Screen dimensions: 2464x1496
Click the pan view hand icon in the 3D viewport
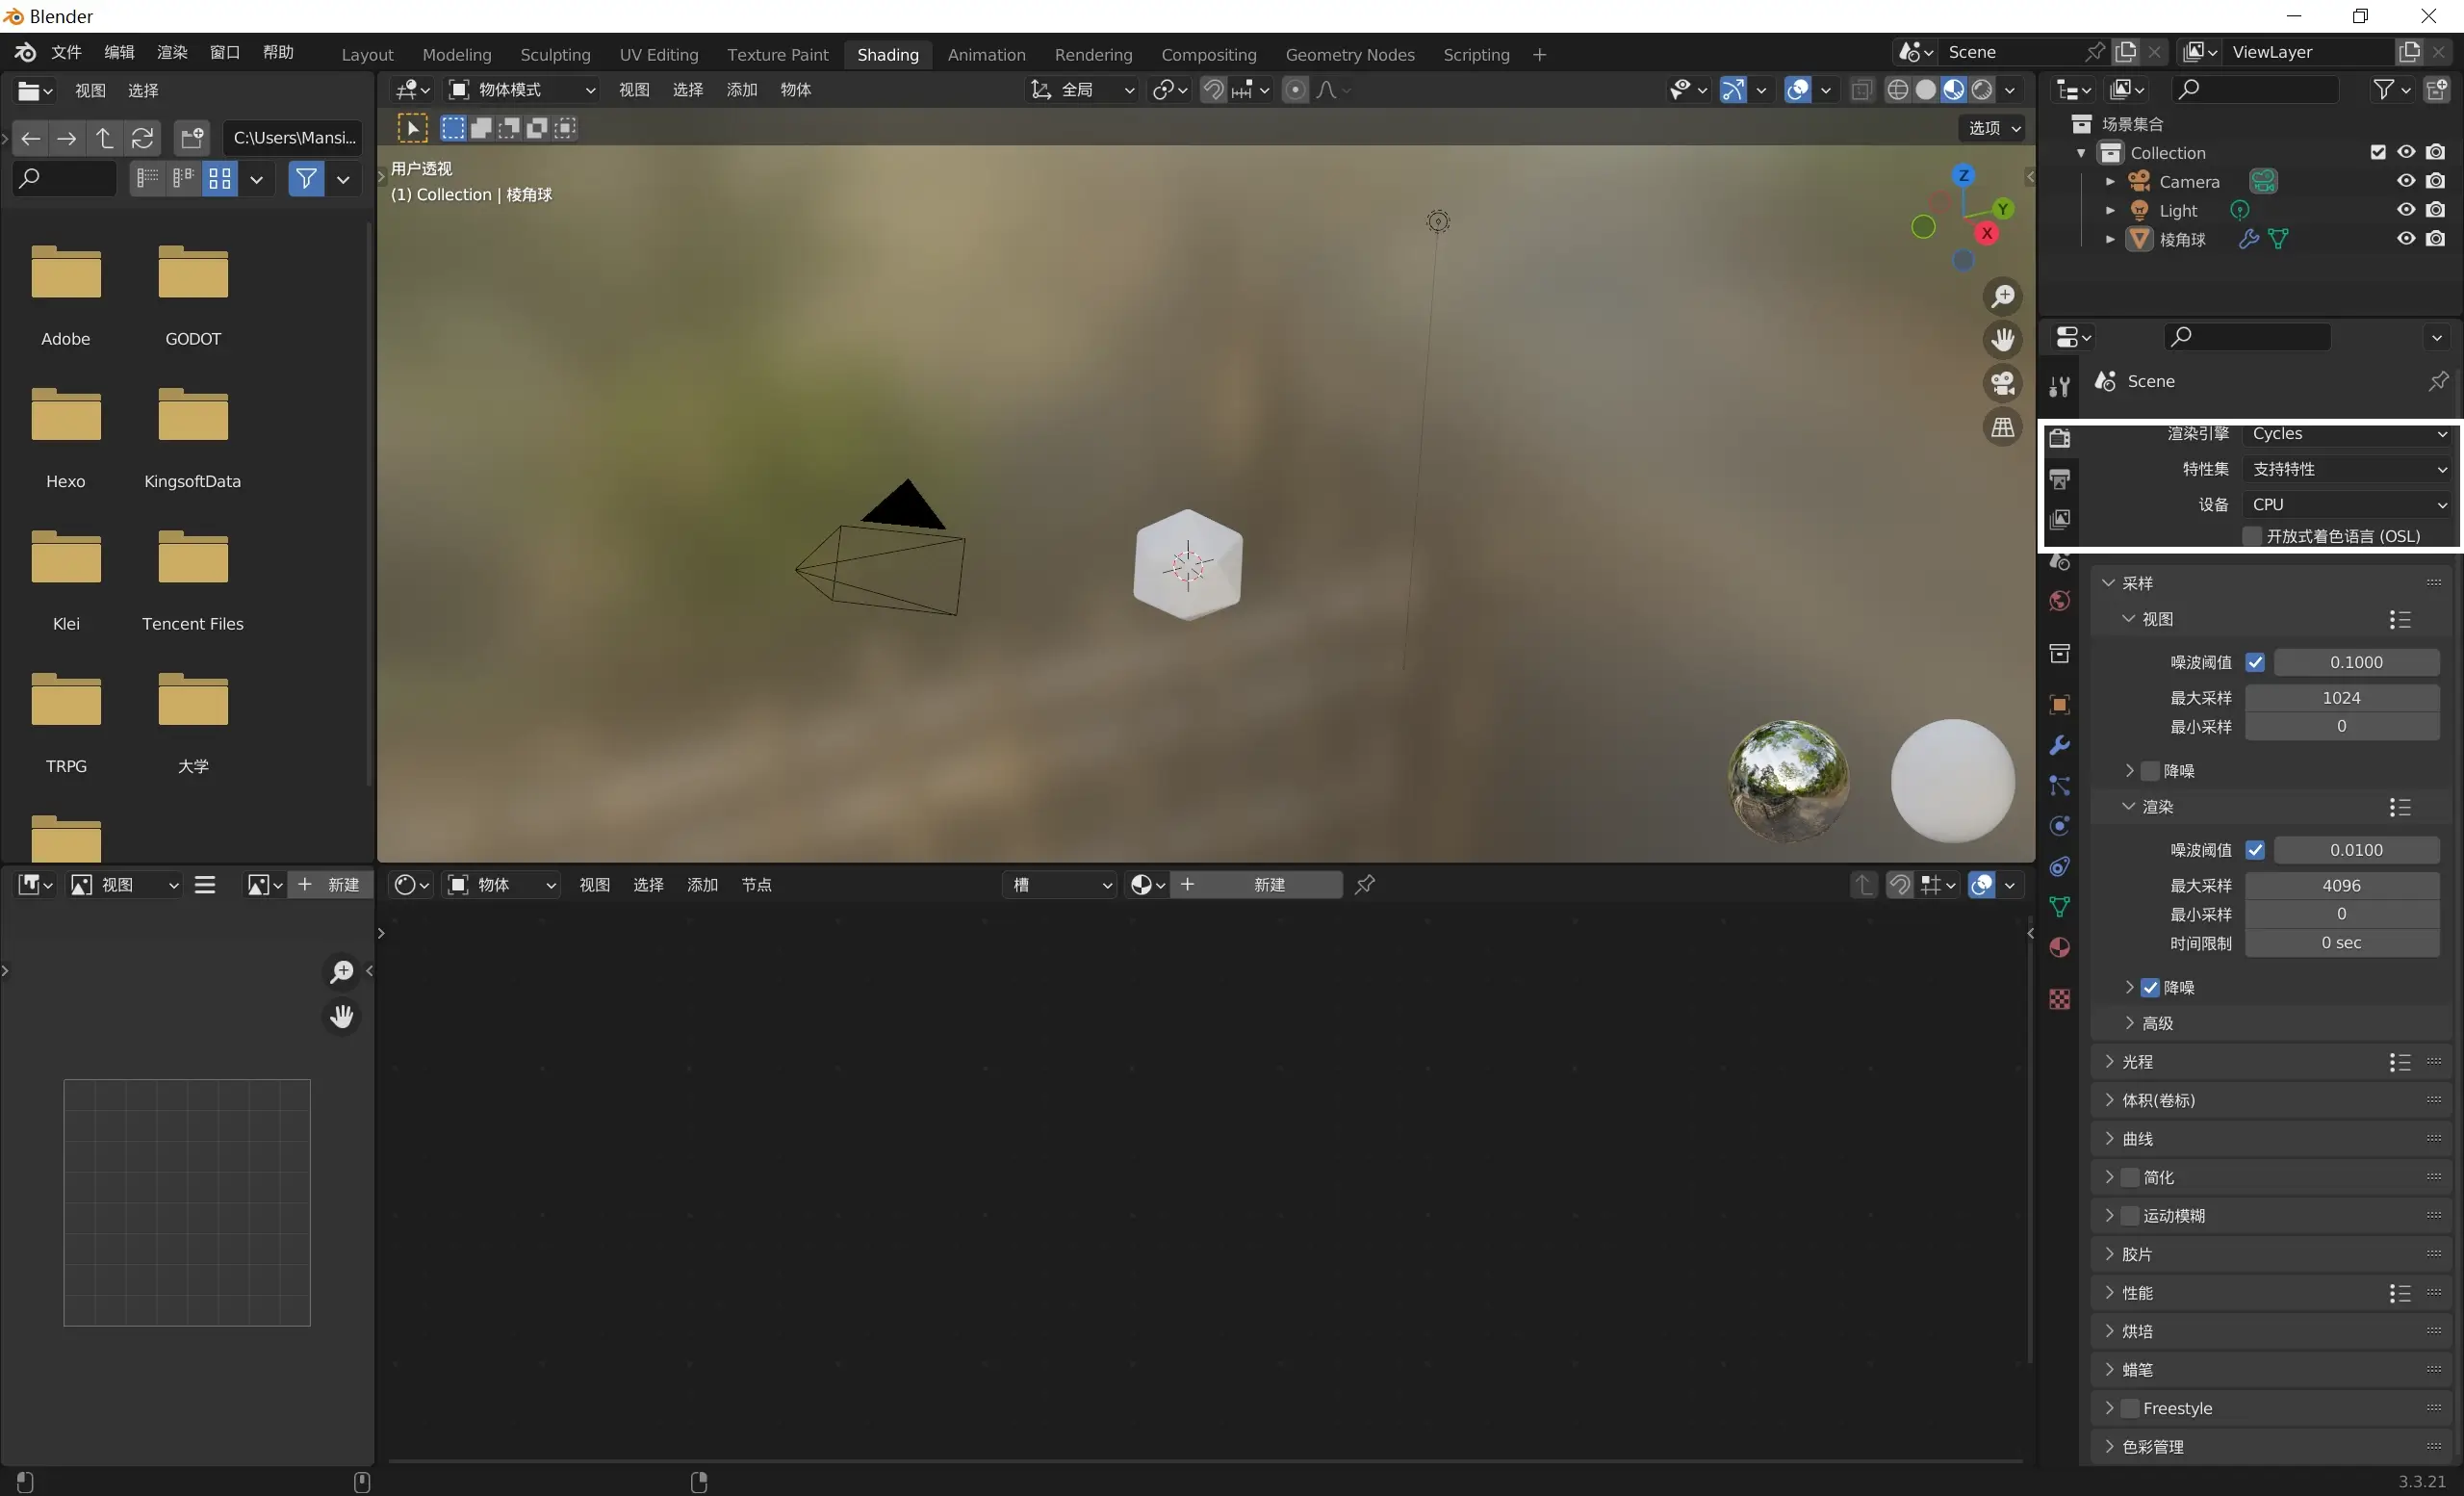[2003, 340]
